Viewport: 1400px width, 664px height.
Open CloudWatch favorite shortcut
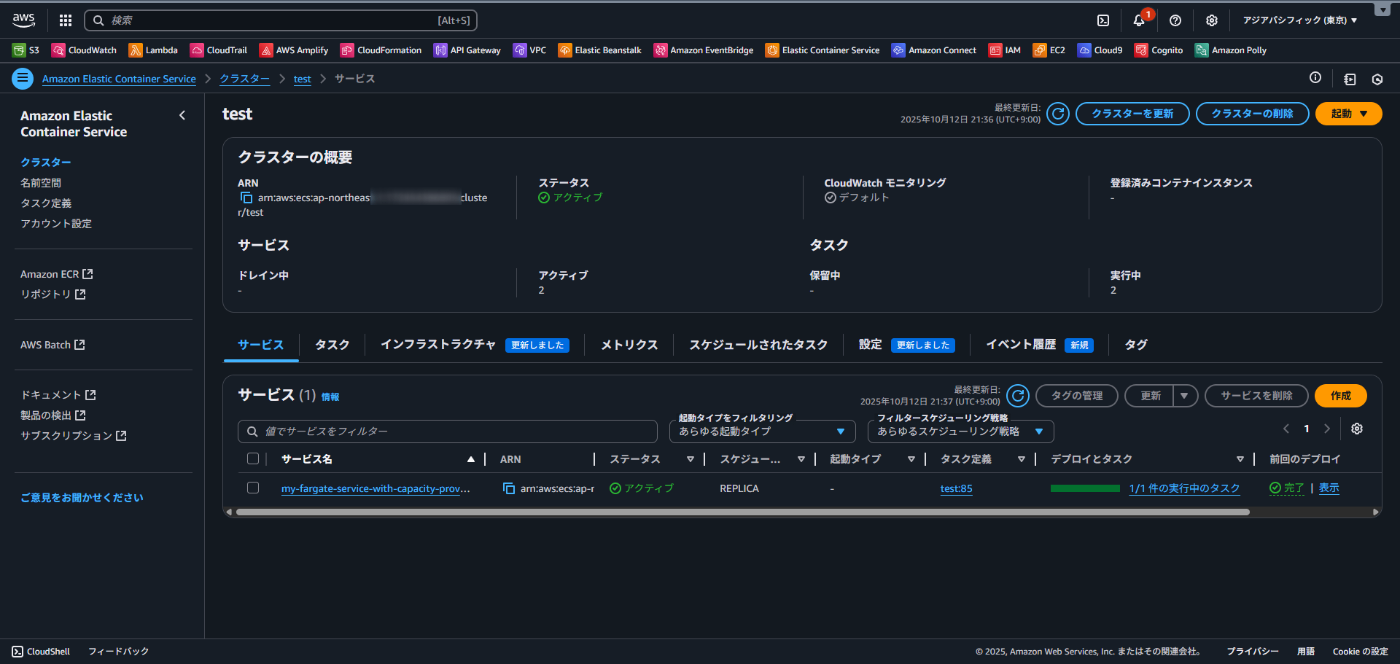pos(84,50)
